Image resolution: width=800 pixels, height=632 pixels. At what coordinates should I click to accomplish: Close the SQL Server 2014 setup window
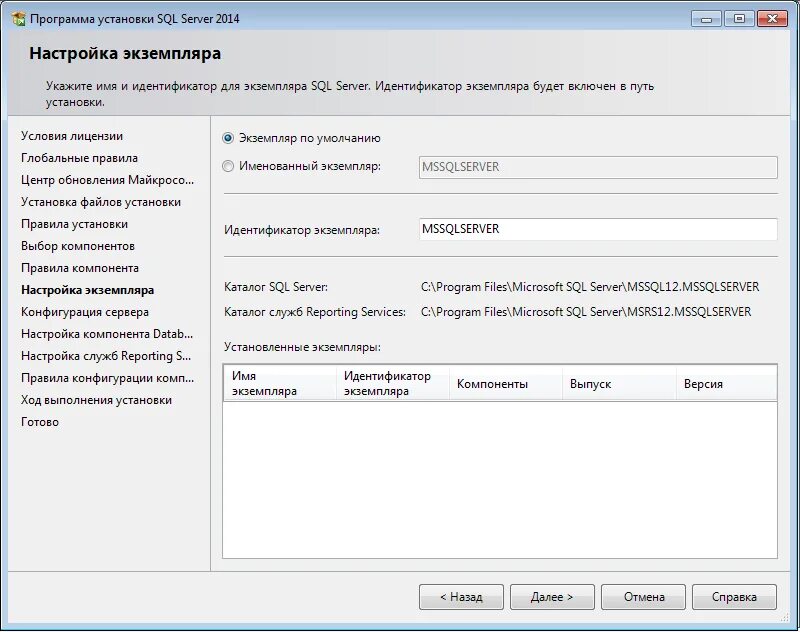click(x=772, y=19)
